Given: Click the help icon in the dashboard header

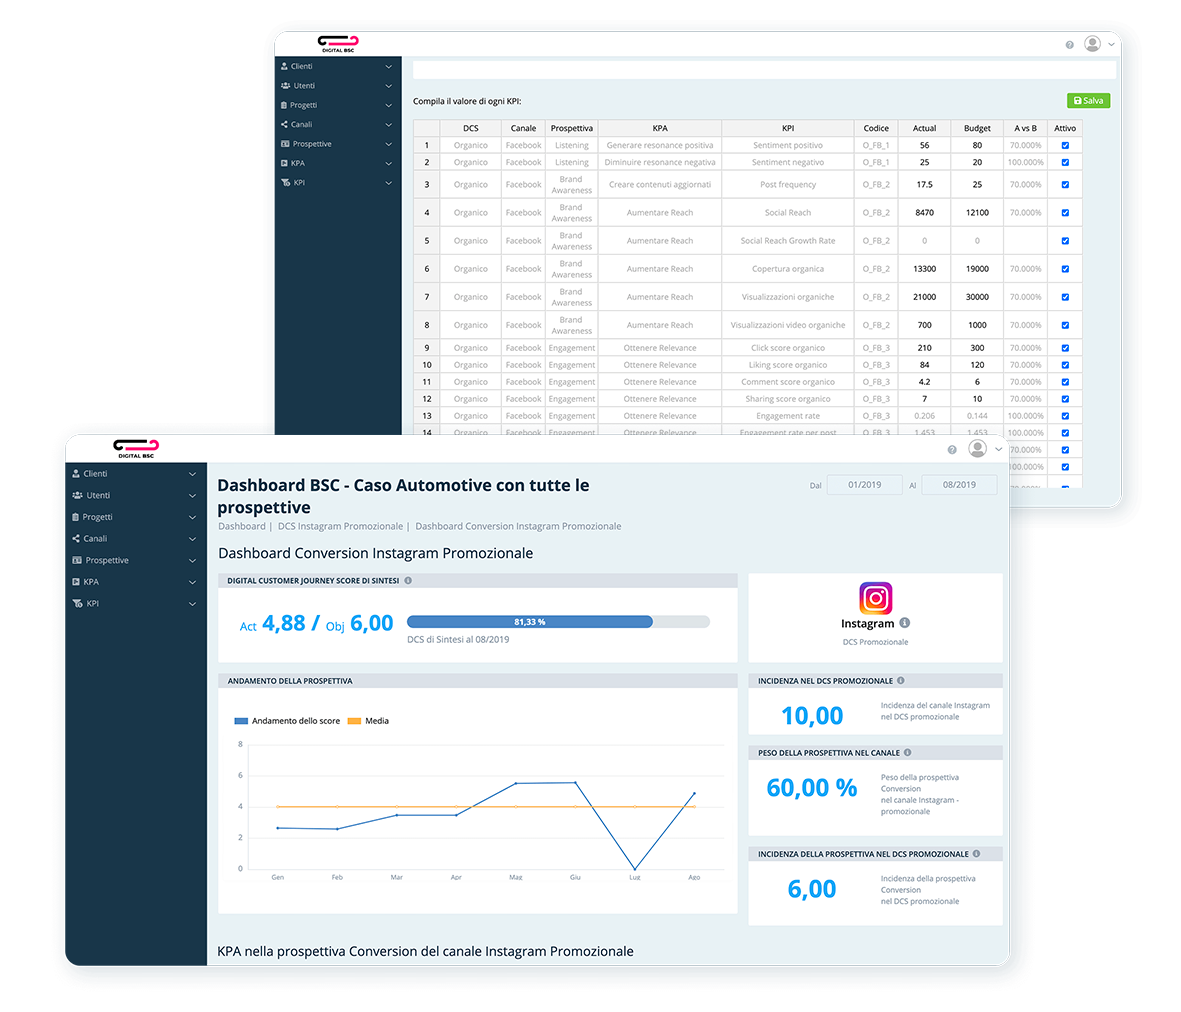Looking at the screenshot, I should point(952,450).
